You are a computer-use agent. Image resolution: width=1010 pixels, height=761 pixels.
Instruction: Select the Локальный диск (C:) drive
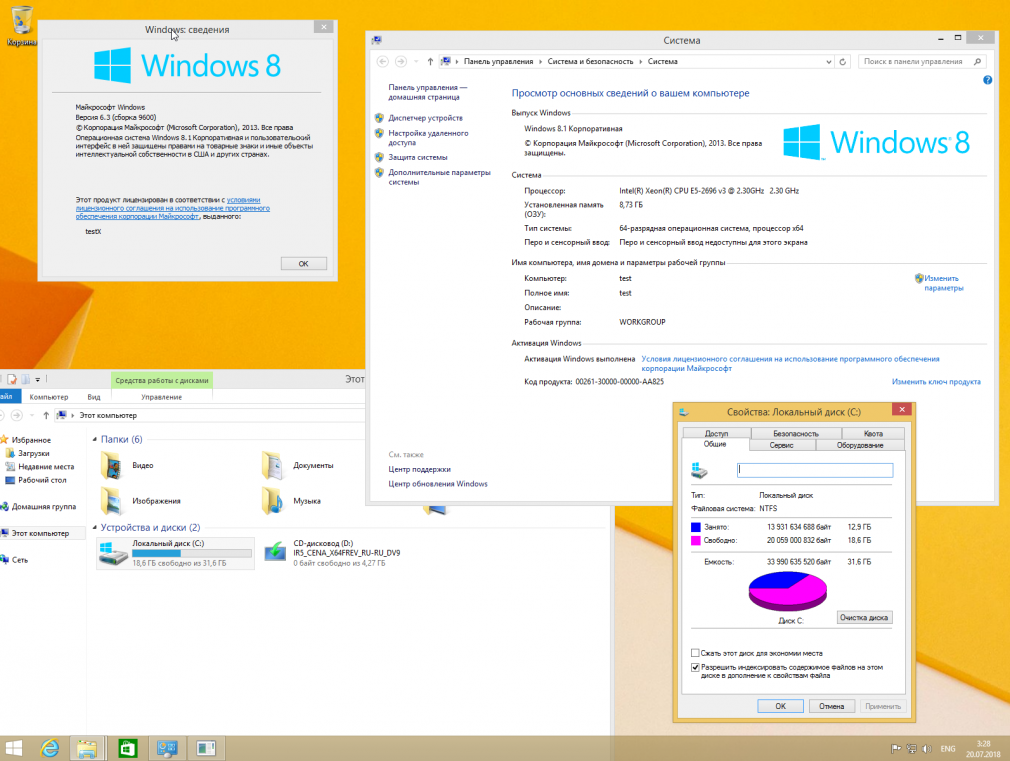175,553
